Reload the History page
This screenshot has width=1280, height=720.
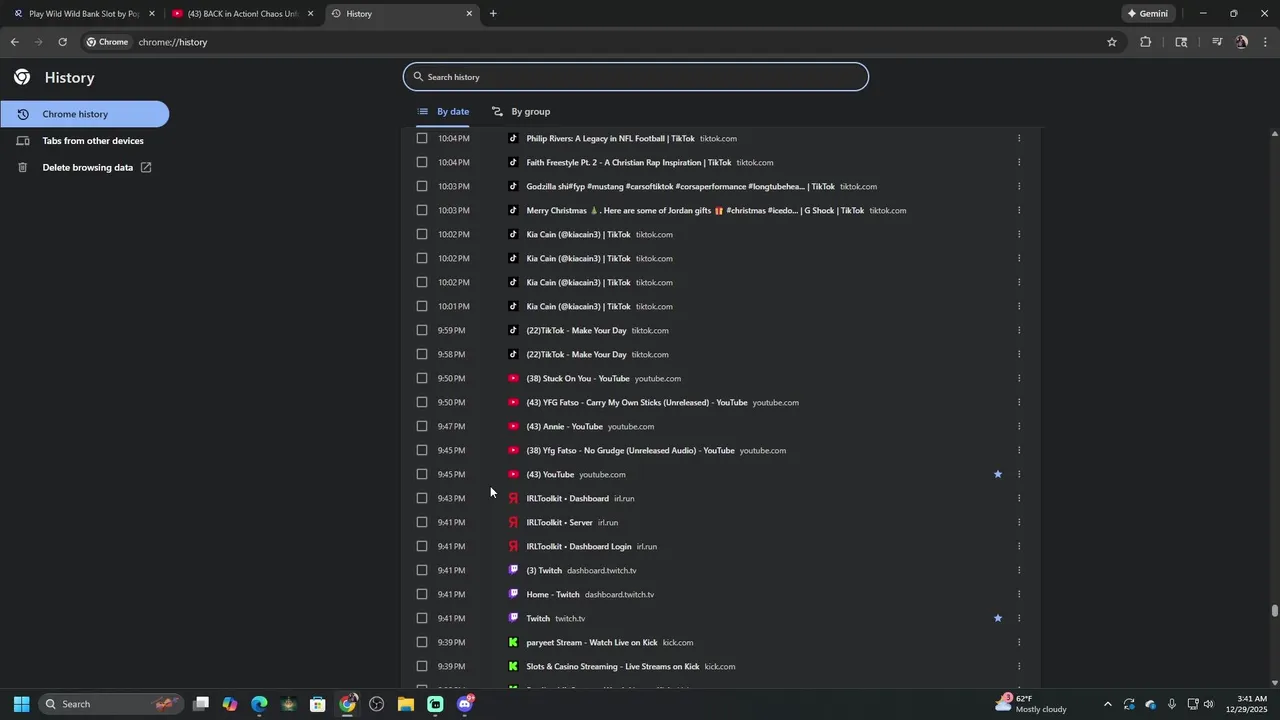[x=62, y=42]
